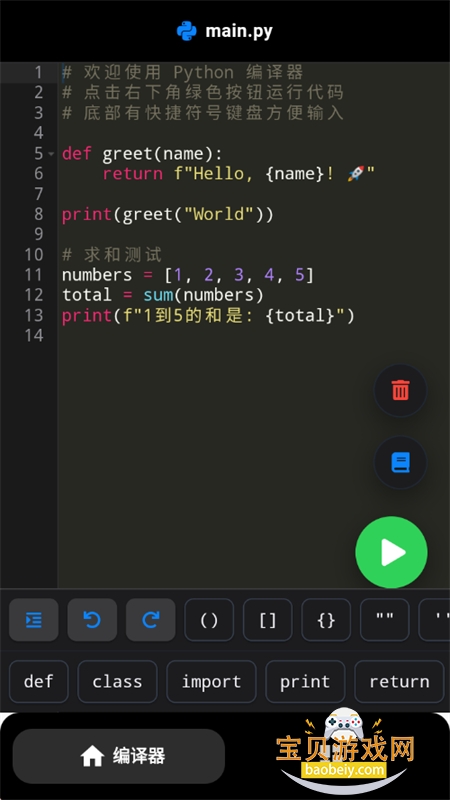This screenshot has width=450, height=800.
Task: Undo the last edit
Action: [x=92, y=620]
